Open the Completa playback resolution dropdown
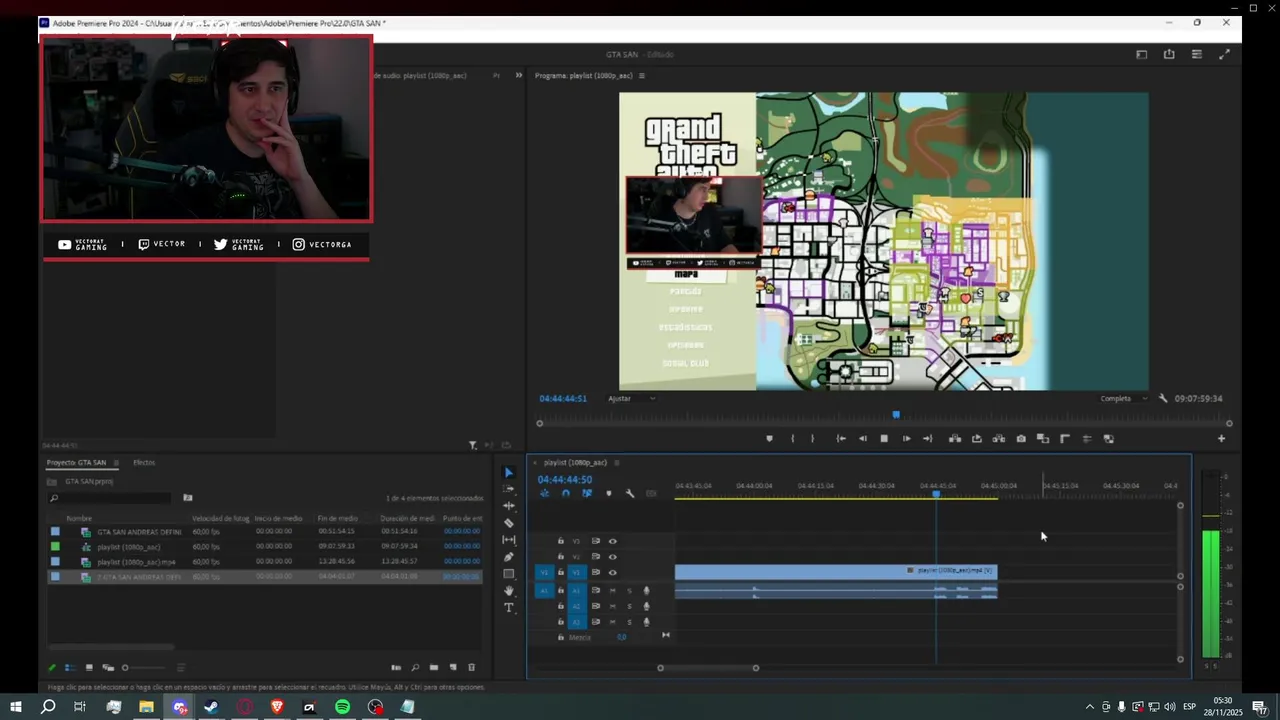Viewport: 1280px width, 720px height. pyautogui.click(x=1124, y=398)
